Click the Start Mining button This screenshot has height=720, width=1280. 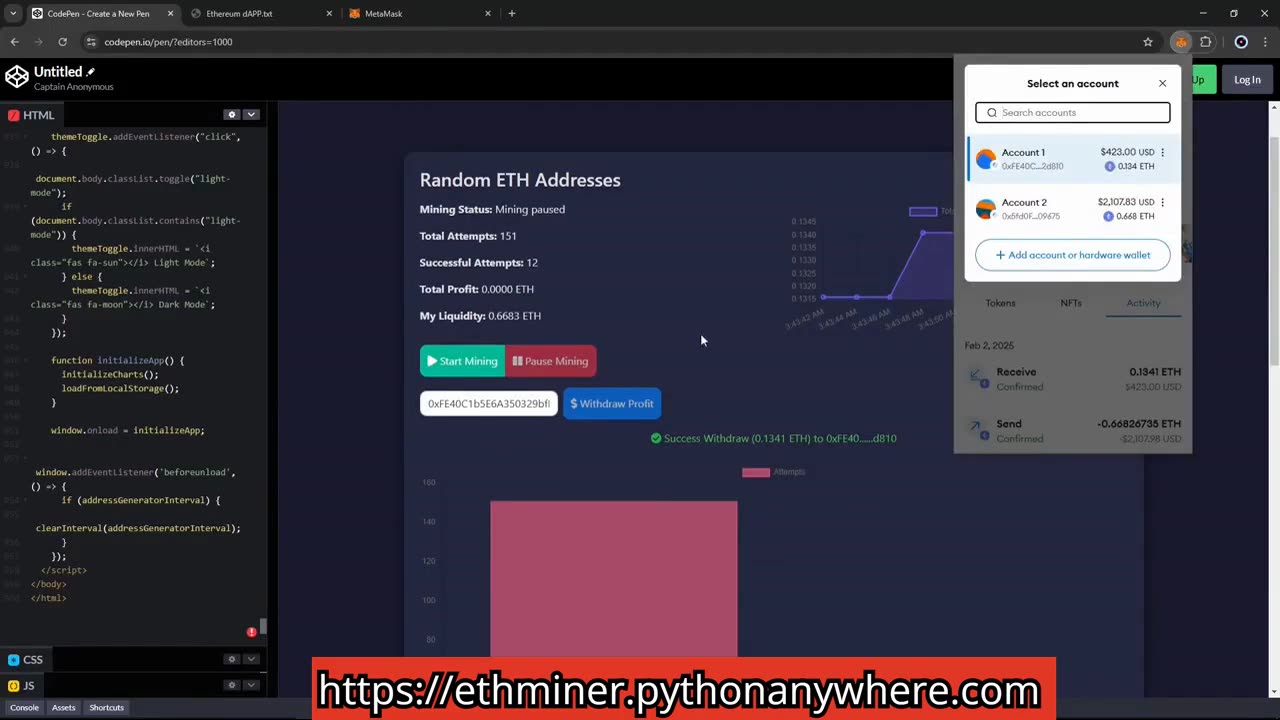click(462, 361)
